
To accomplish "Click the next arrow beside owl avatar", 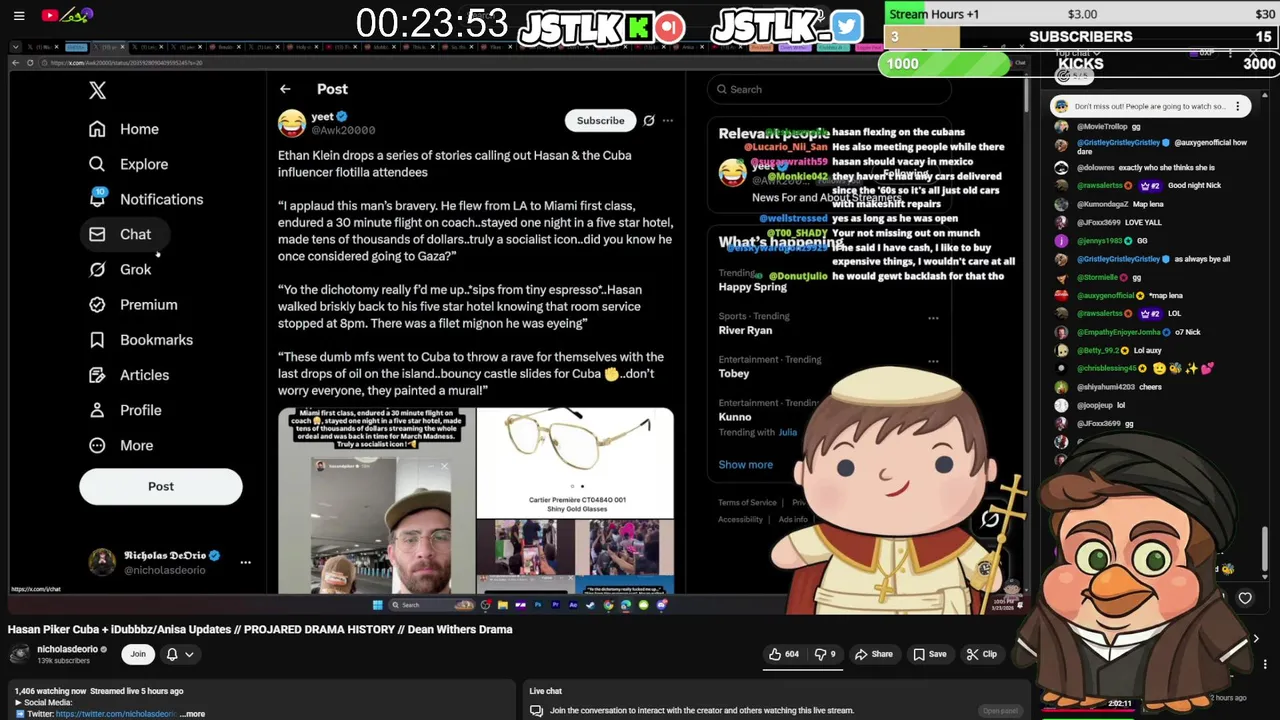I will click(1256, 638).
